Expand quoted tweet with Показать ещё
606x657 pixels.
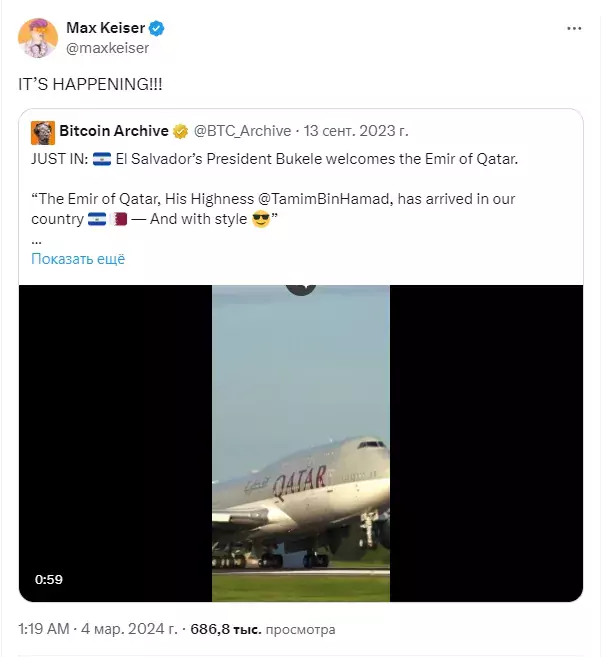coord(78,259)
